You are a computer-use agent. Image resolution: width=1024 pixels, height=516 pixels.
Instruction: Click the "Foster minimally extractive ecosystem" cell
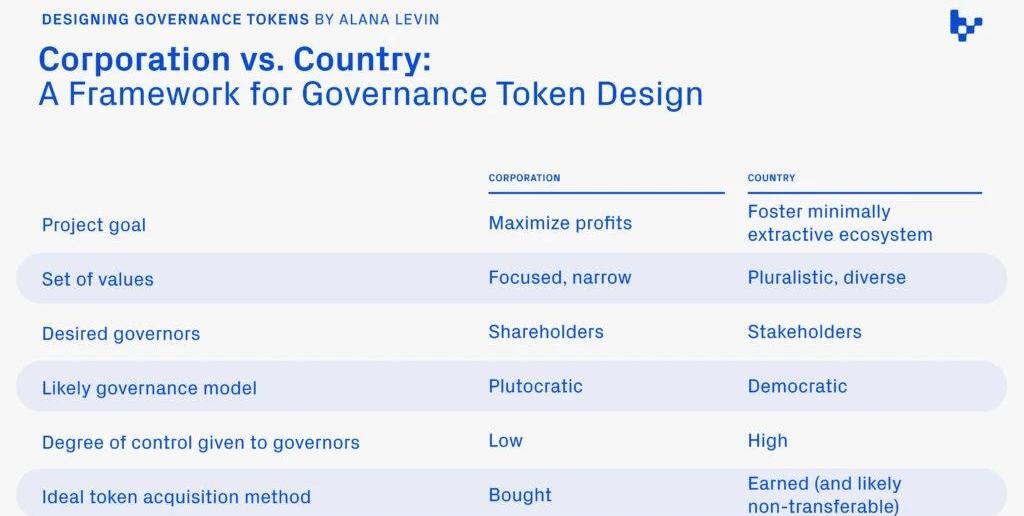(x=839, y=223)
